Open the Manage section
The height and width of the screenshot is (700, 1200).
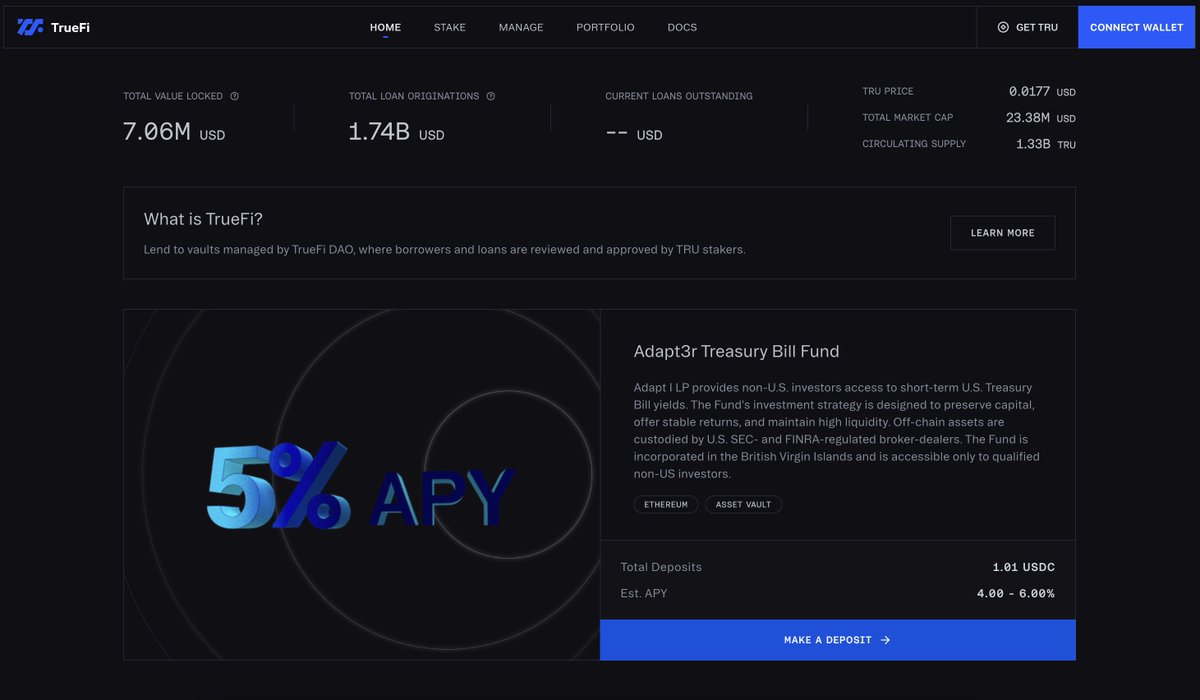[521, 27]
